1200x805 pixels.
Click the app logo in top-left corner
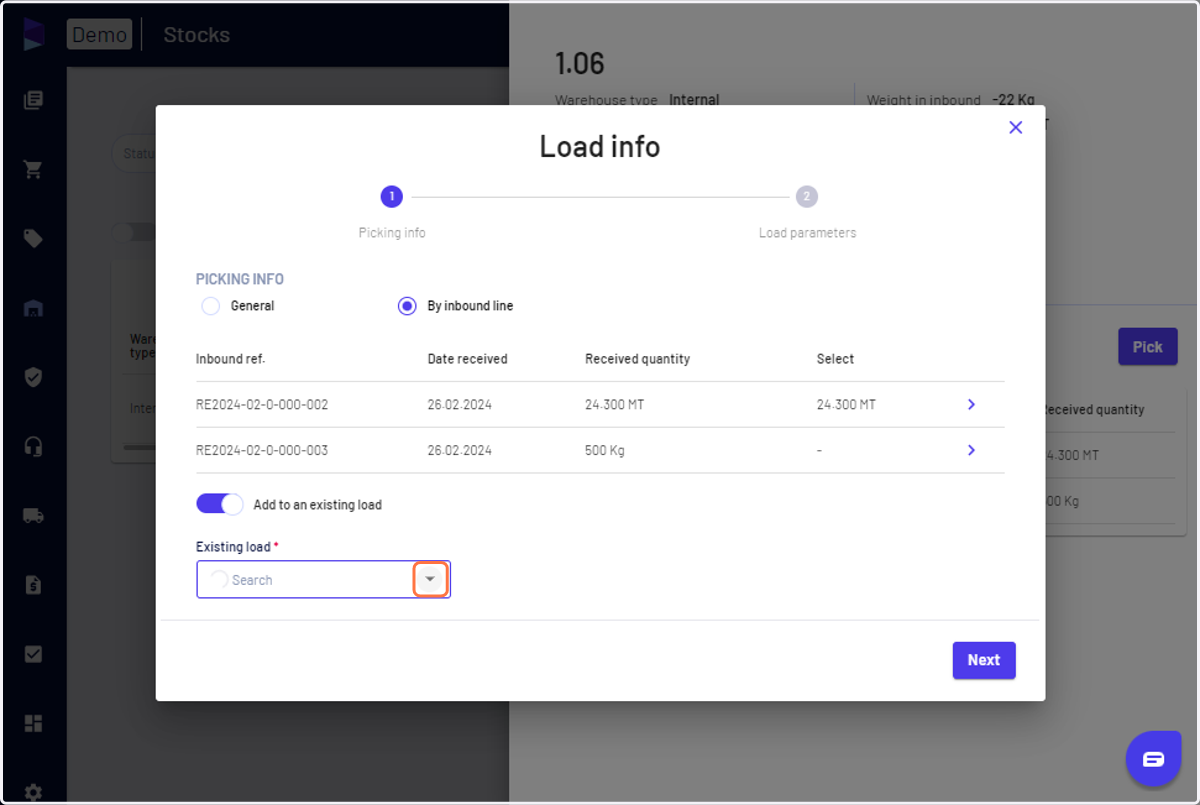coord(34,34)
